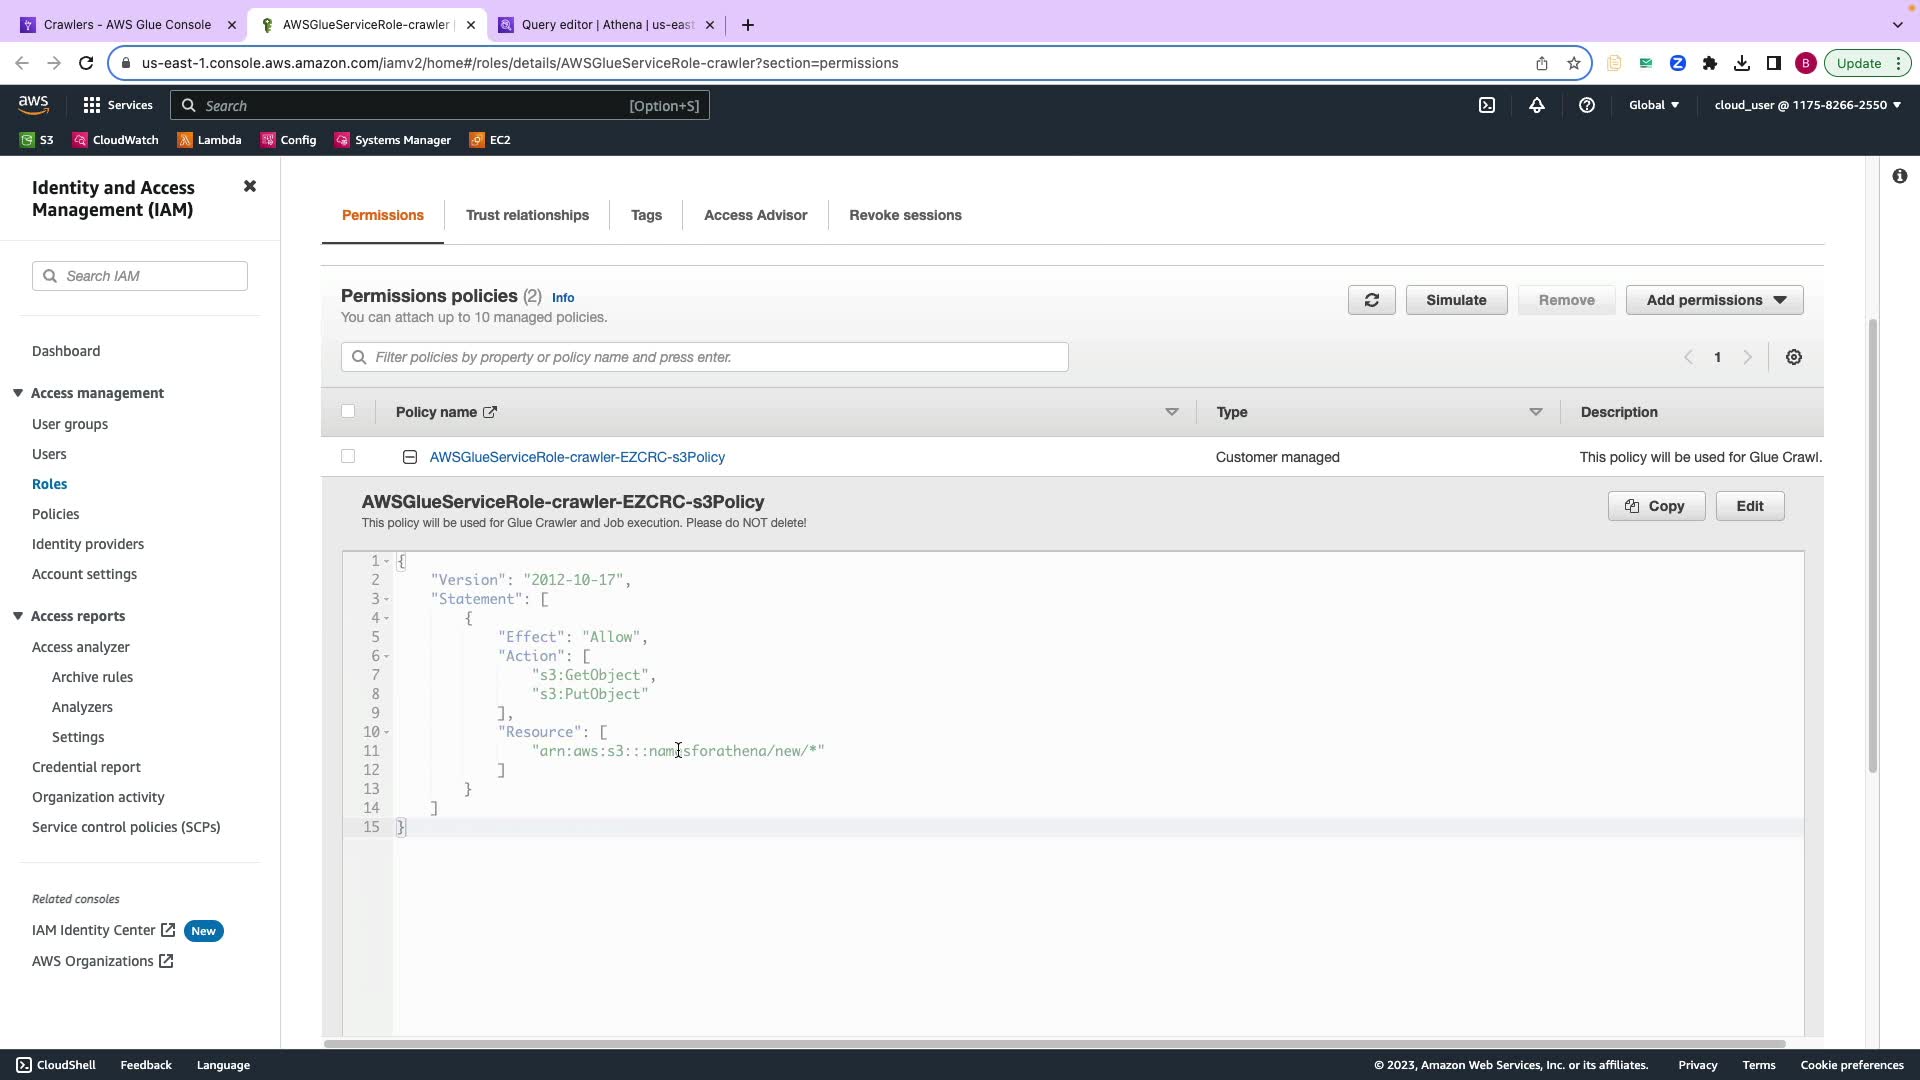Open the Add permissions dropdown
1920x1080 pixels.
point(1714,300)
